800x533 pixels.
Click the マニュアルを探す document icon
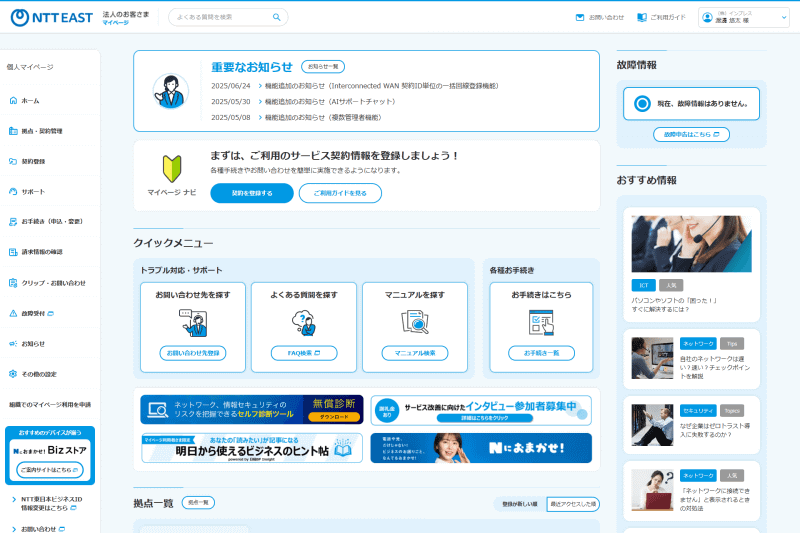point(415,323)
